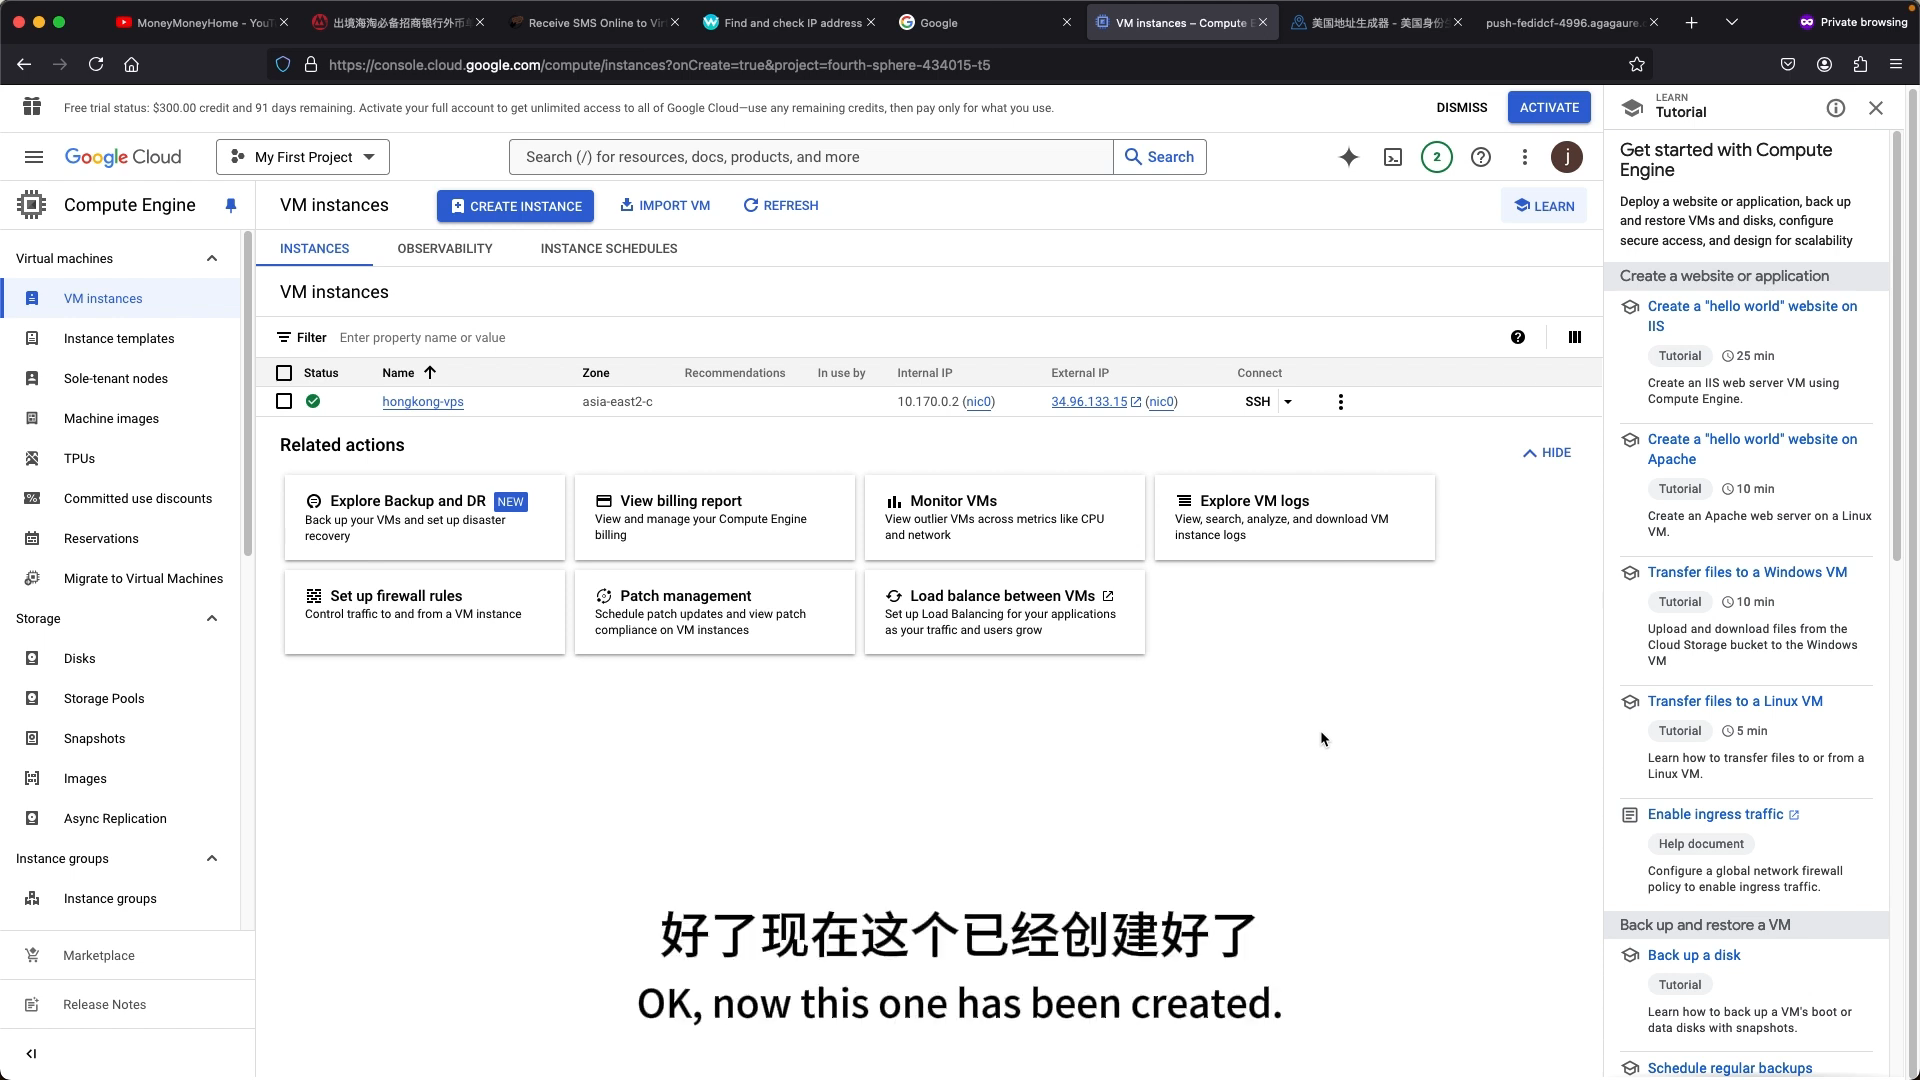Viewport: 1920px width, 1080px height.
Task: Click the browser URL address bar
Action: (x=960, y=65)
